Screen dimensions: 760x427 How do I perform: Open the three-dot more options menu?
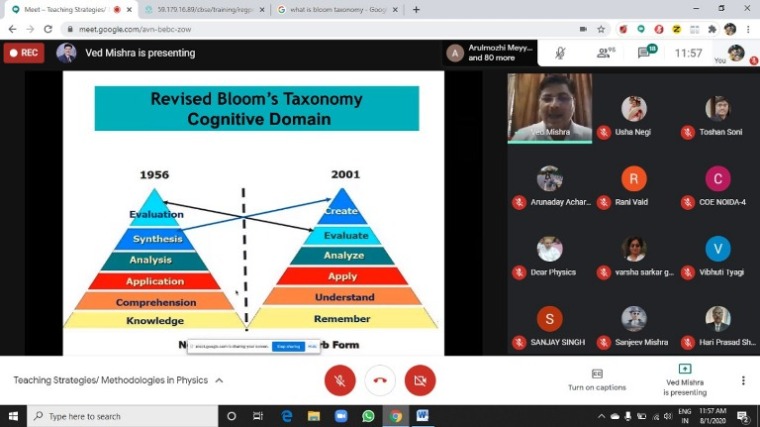[743, 380]
